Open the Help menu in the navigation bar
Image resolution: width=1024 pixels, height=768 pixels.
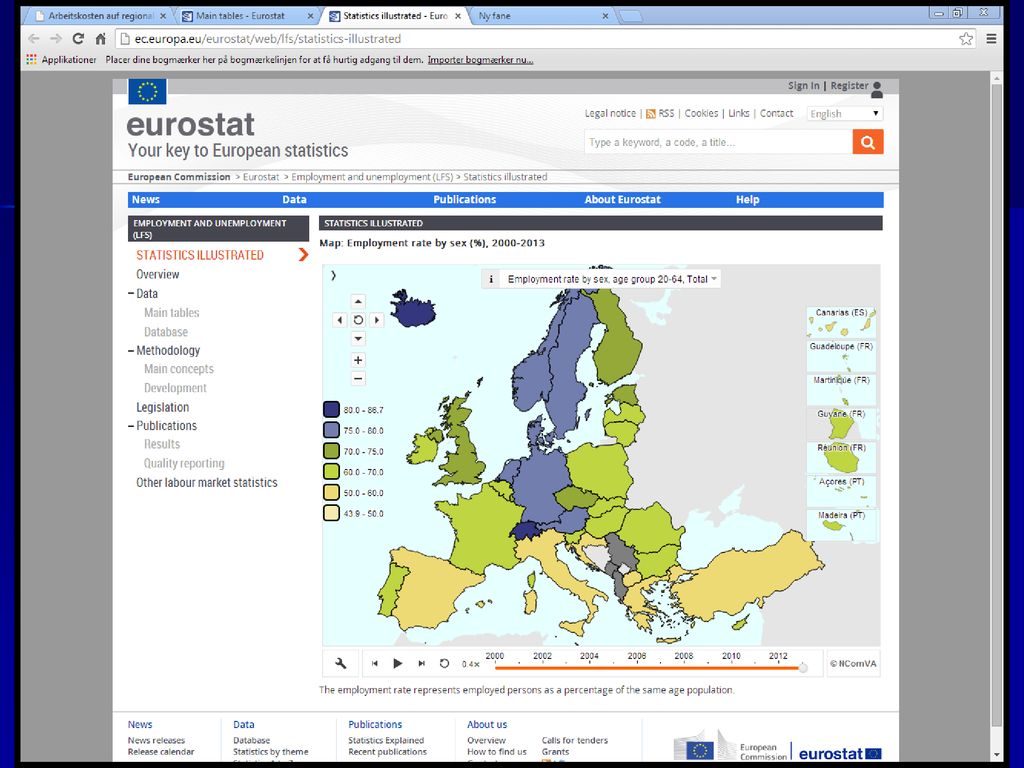point(748,200)
